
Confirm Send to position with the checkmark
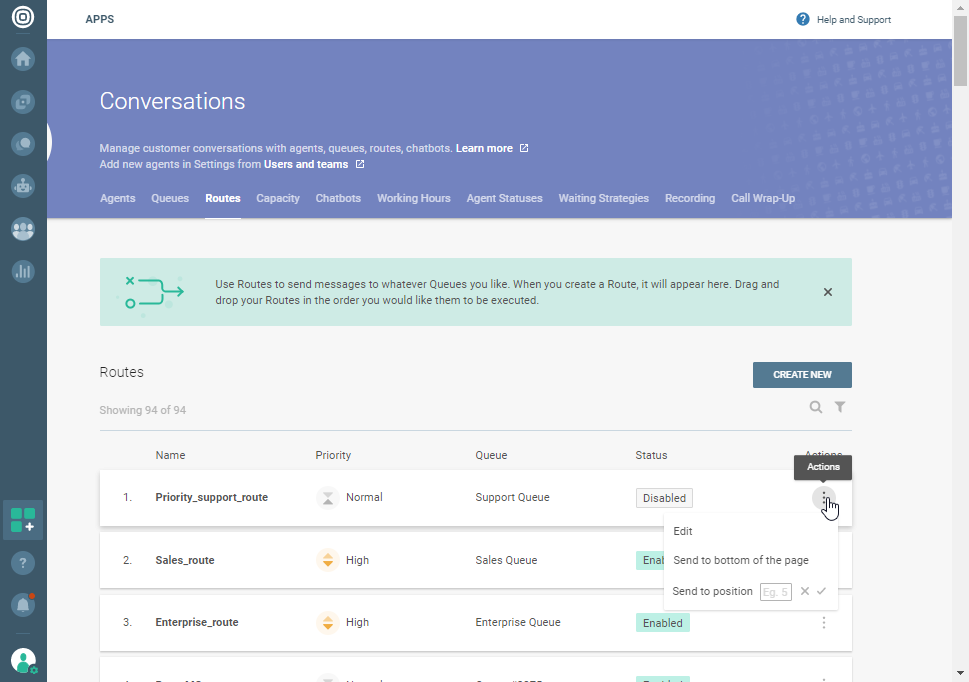(821, 591)
